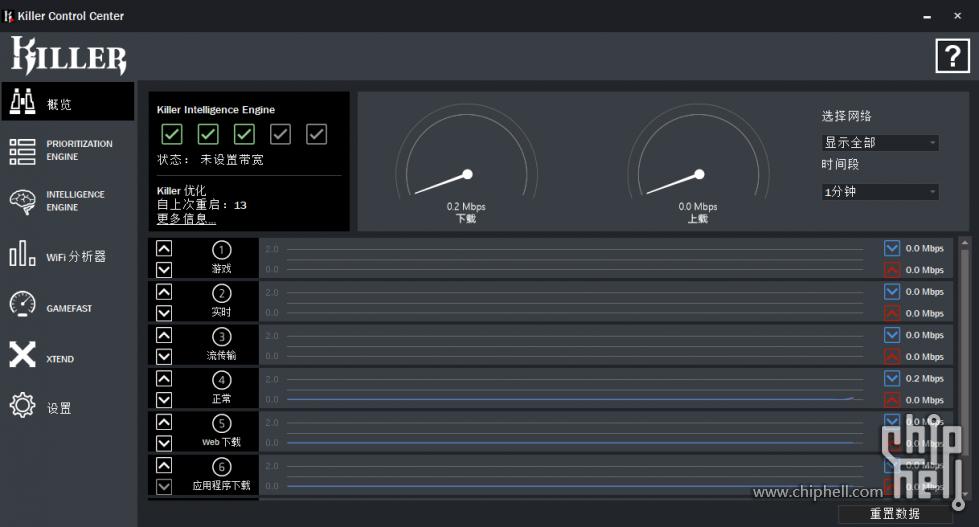The height and width of the screenshot is (527, 979).
Task: Open the 1分钟 time period dropdown
Action: [880, 192]
